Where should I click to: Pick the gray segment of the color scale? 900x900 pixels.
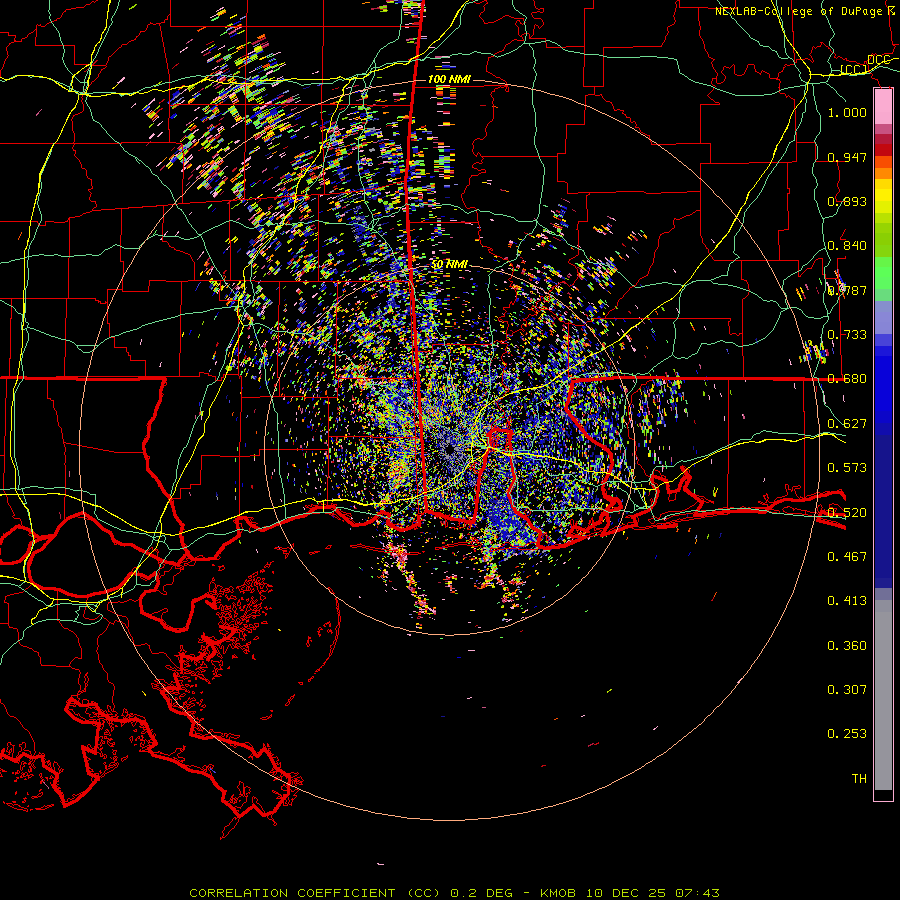(x=883, y=695)
